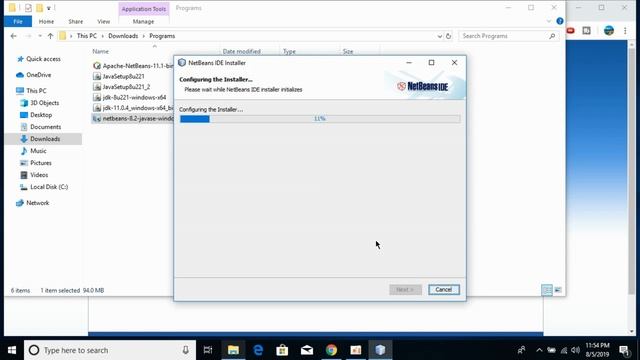Image resolution: width=640 pixels, height=360 pixels.
Task: Open quick access toolbar customize dropdown
Action: pos(49,8)
